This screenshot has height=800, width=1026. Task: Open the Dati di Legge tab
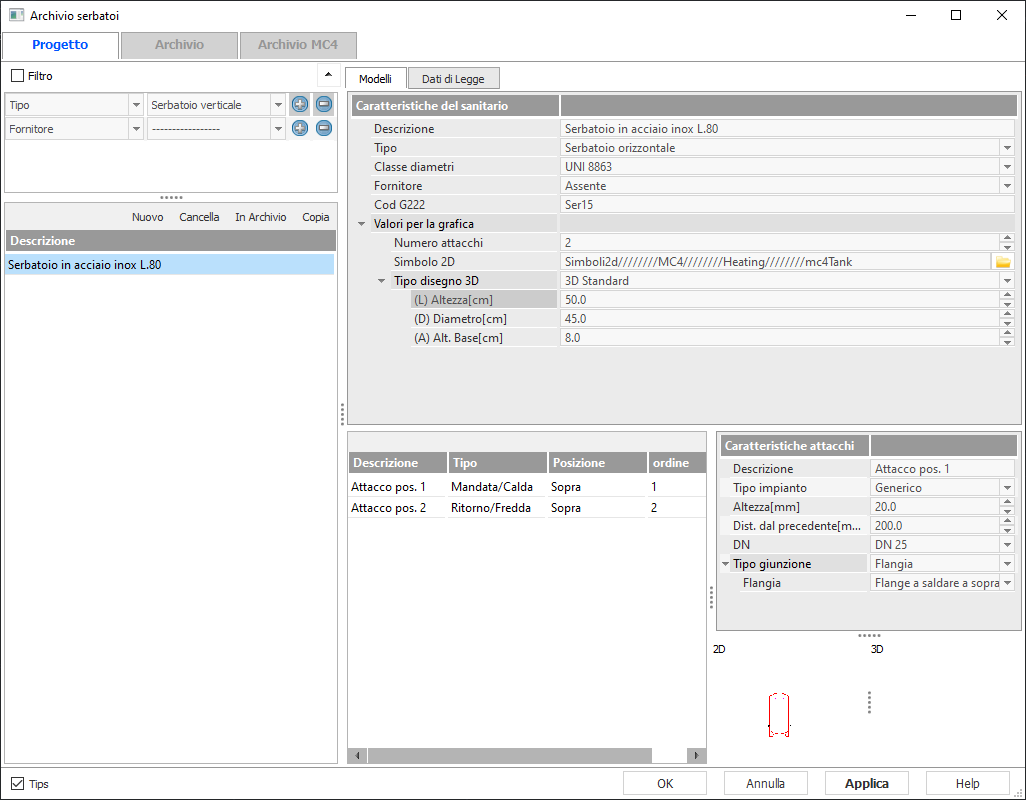tap(454, 79)
